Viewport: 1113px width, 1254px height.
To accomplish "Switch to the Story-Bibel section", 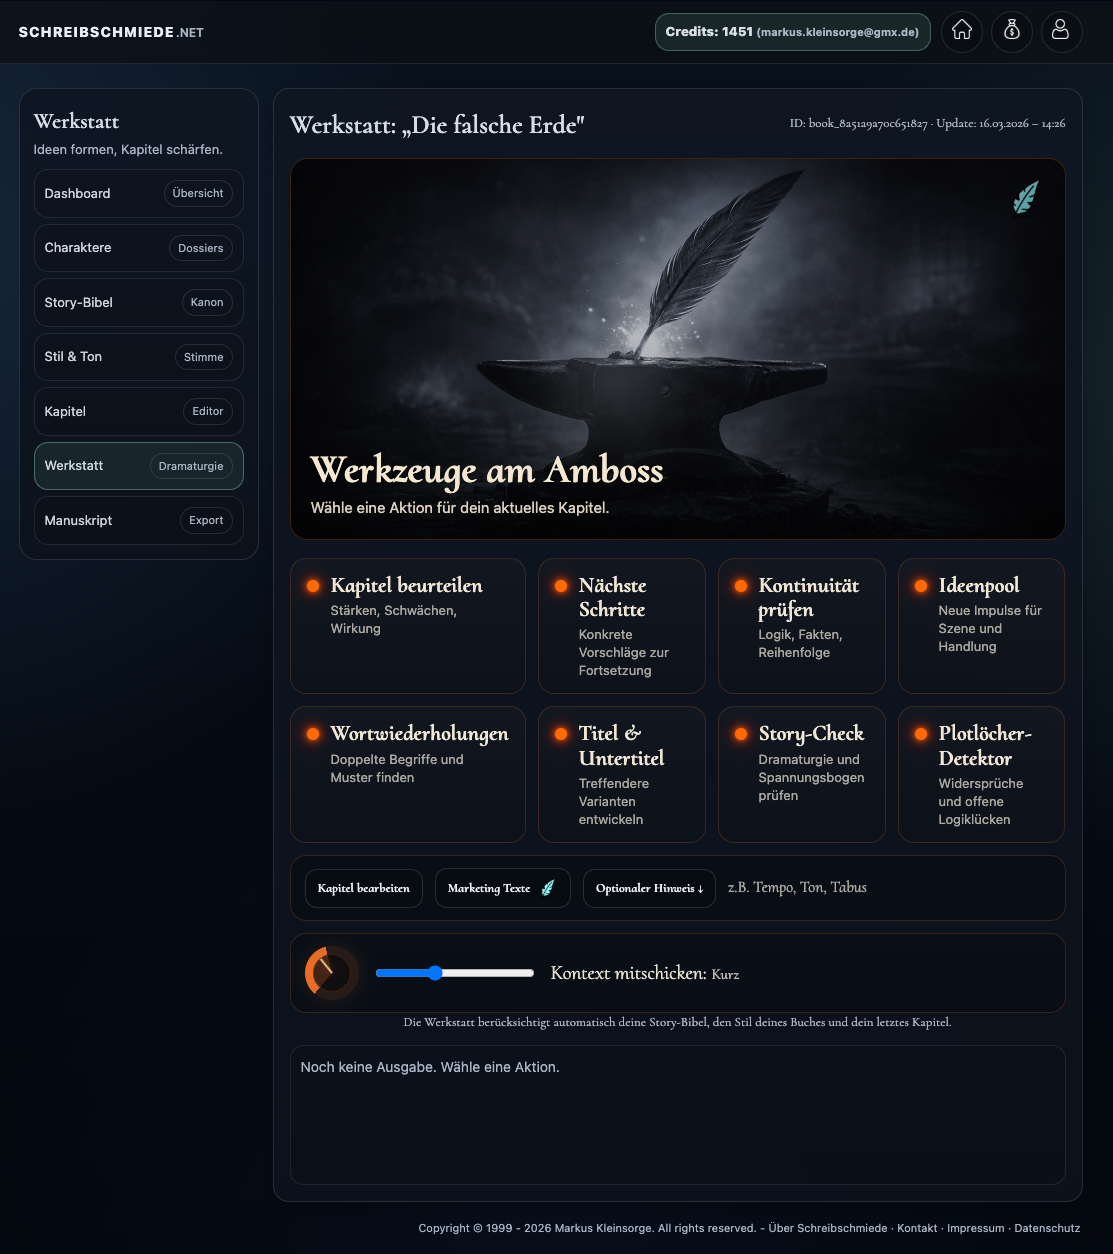I will [138, 302].
